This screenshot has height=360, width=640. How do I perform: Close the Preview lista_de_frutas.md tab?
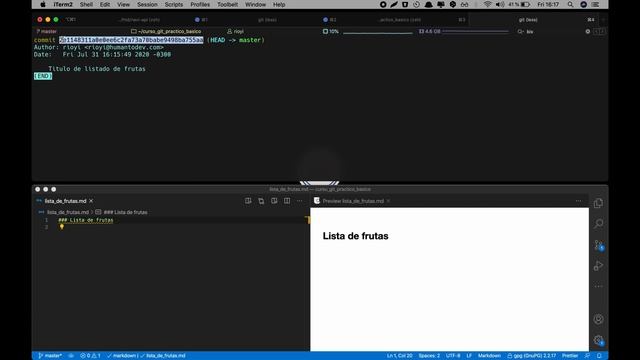pyautogui.click(x=388, y=201)
